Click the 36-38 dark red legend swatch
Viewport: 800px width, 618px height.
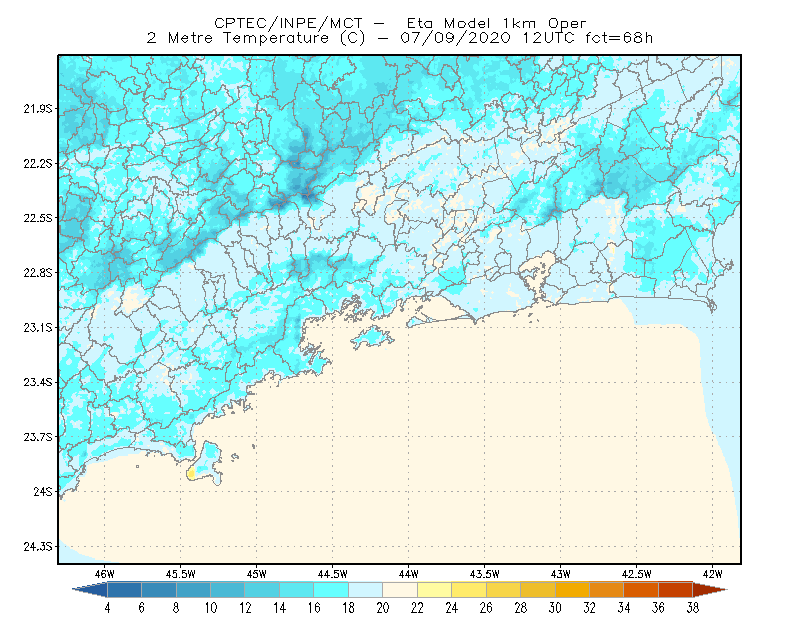(x=675, y=590)
